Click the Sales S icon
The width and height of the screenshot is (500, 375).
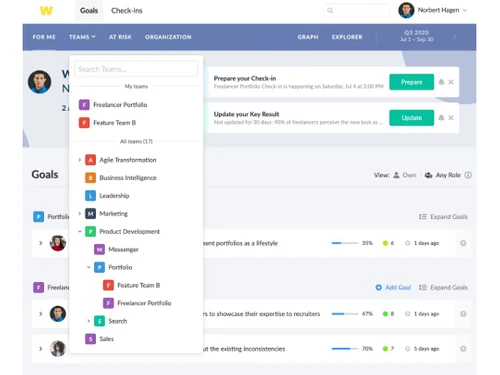[90, 339]
